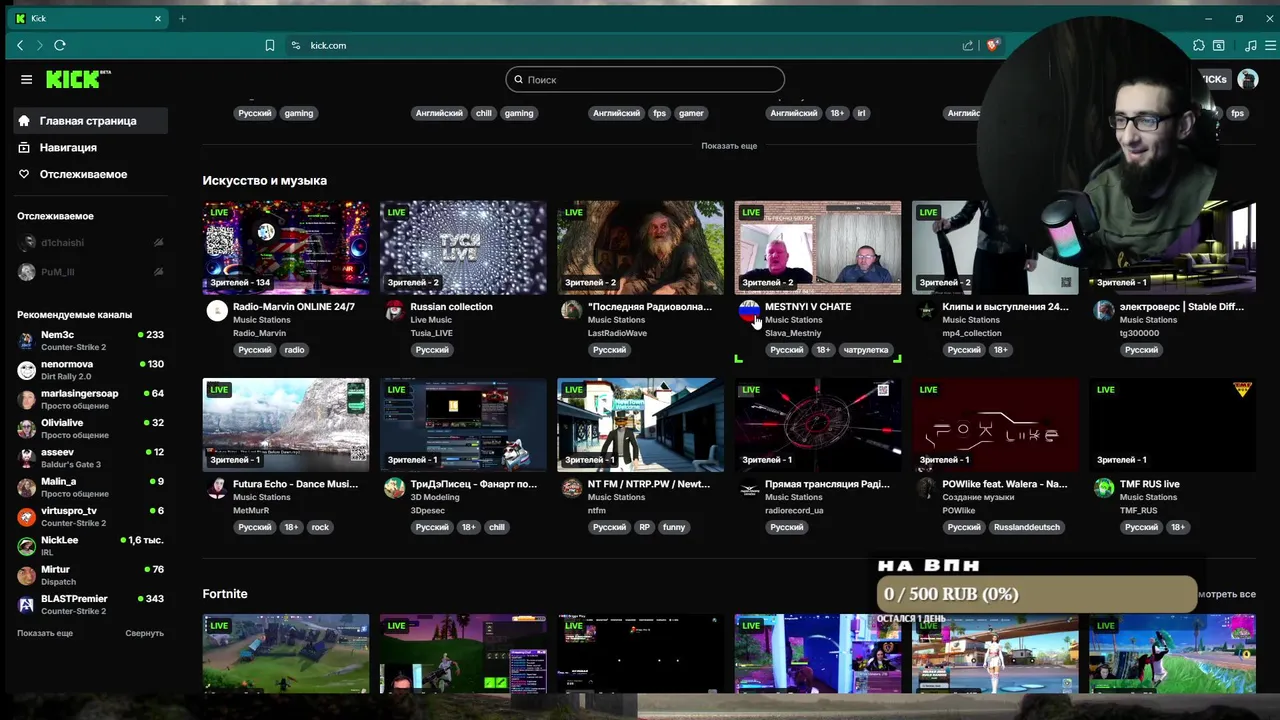Open tg300000 channel avatar
Image resolution: width=1280 pixels, height=720 pixels.
click(x=1103, y=310)
